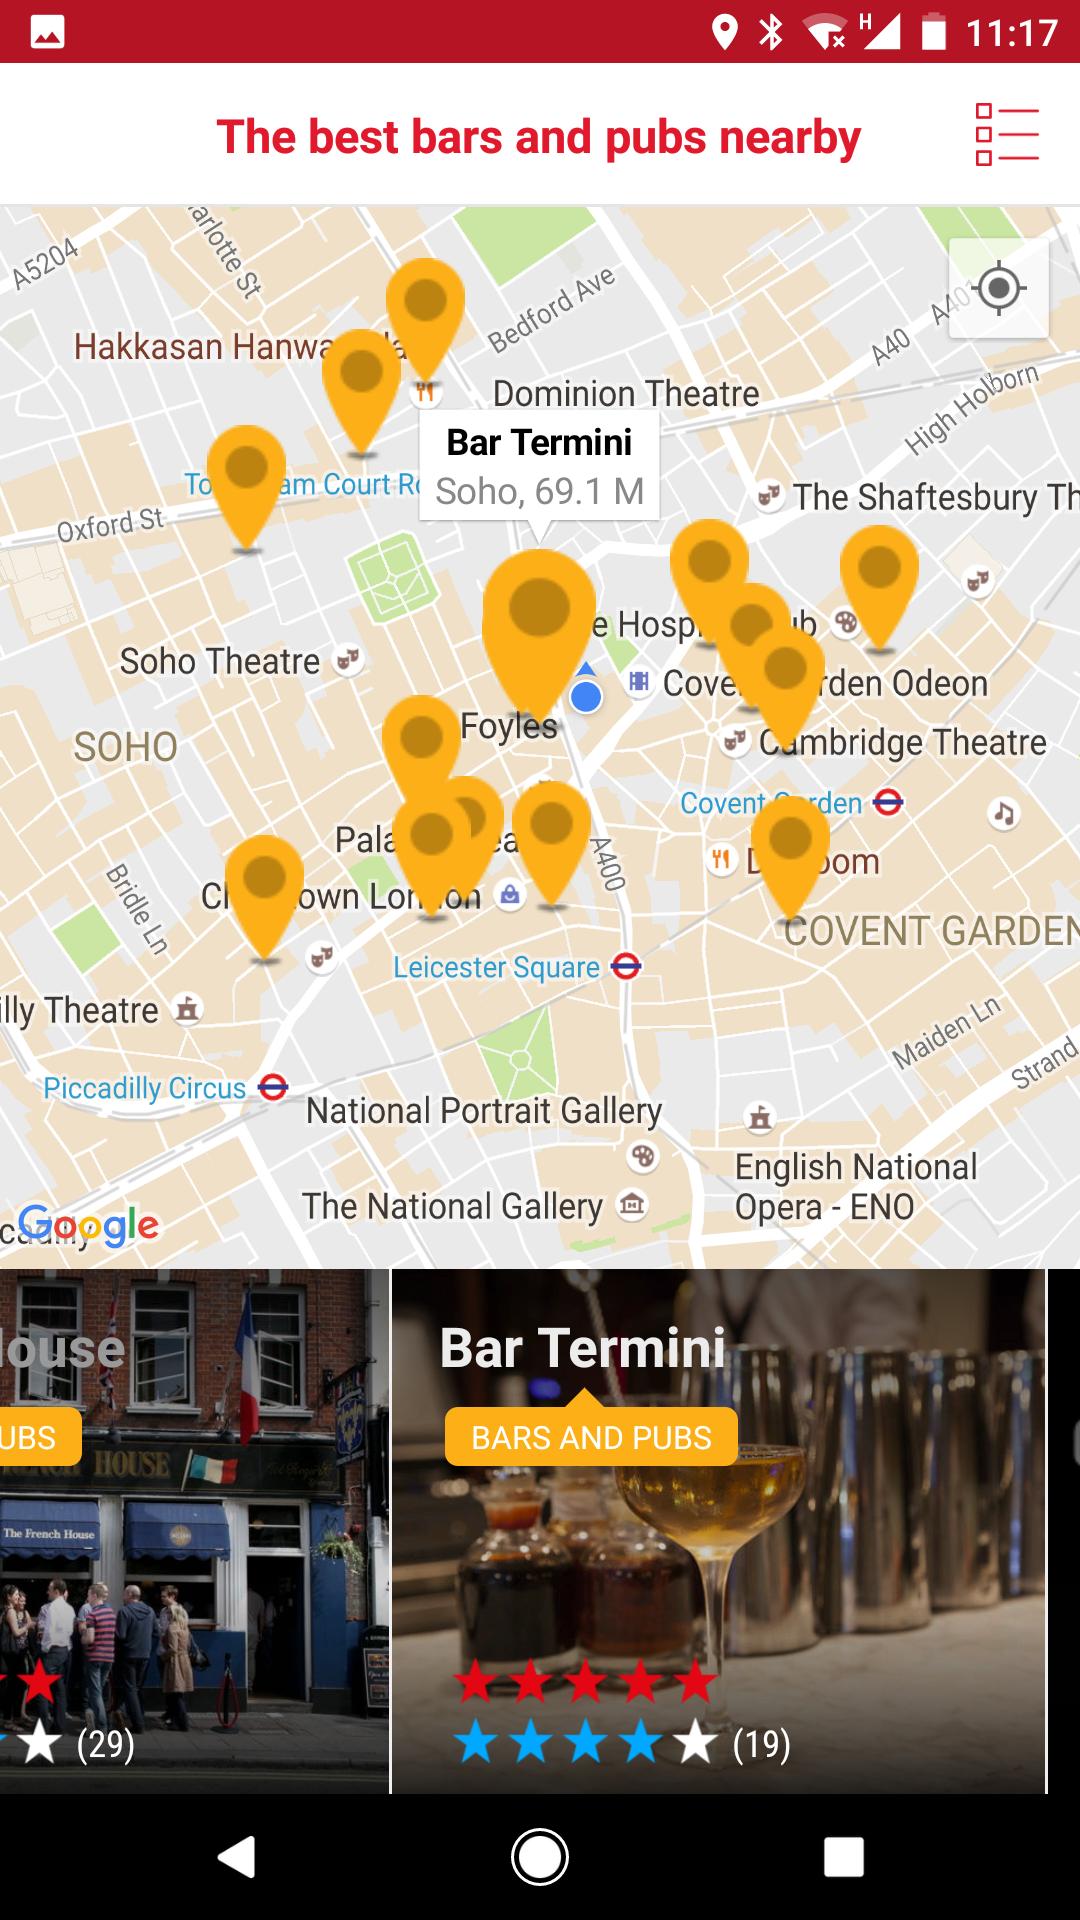Open the Bar Termini info popup
The width and height of the screenshot is (1080, 1920).
pyautogui.click(x=539, y=466)
